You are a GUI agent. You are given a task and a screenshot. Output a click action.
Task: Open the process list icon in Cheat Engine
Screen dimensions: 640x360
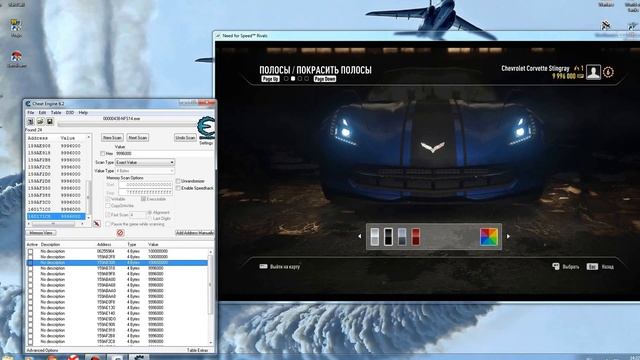click(x=31, y=122)
